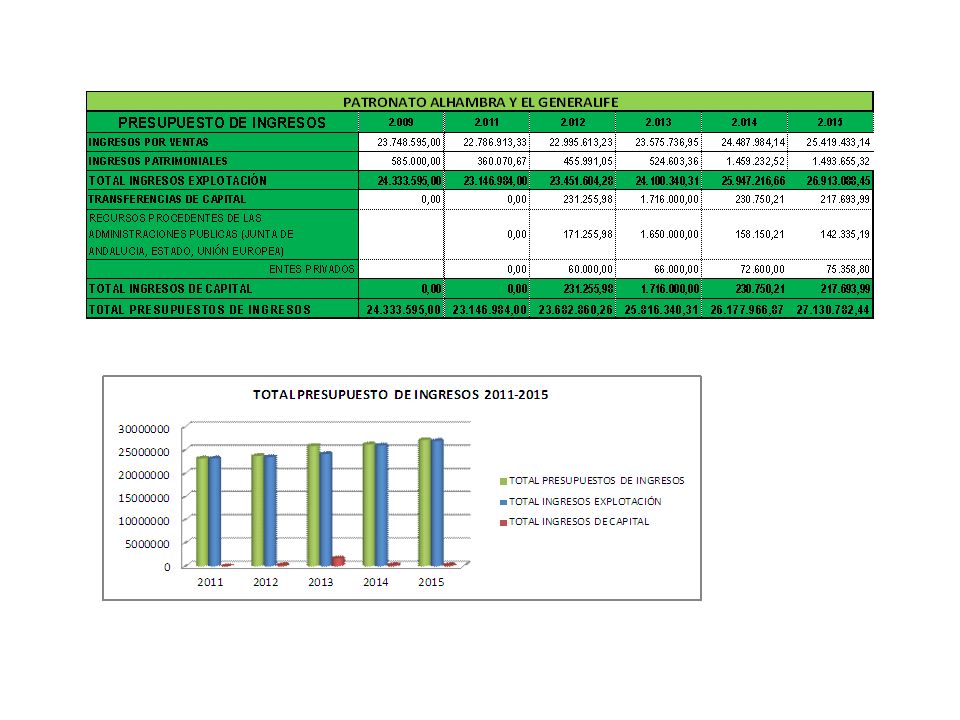Select the INGRESOS POR VENTAS row label
The width and height of the screenshot is (960, 720).
point(149,142)
